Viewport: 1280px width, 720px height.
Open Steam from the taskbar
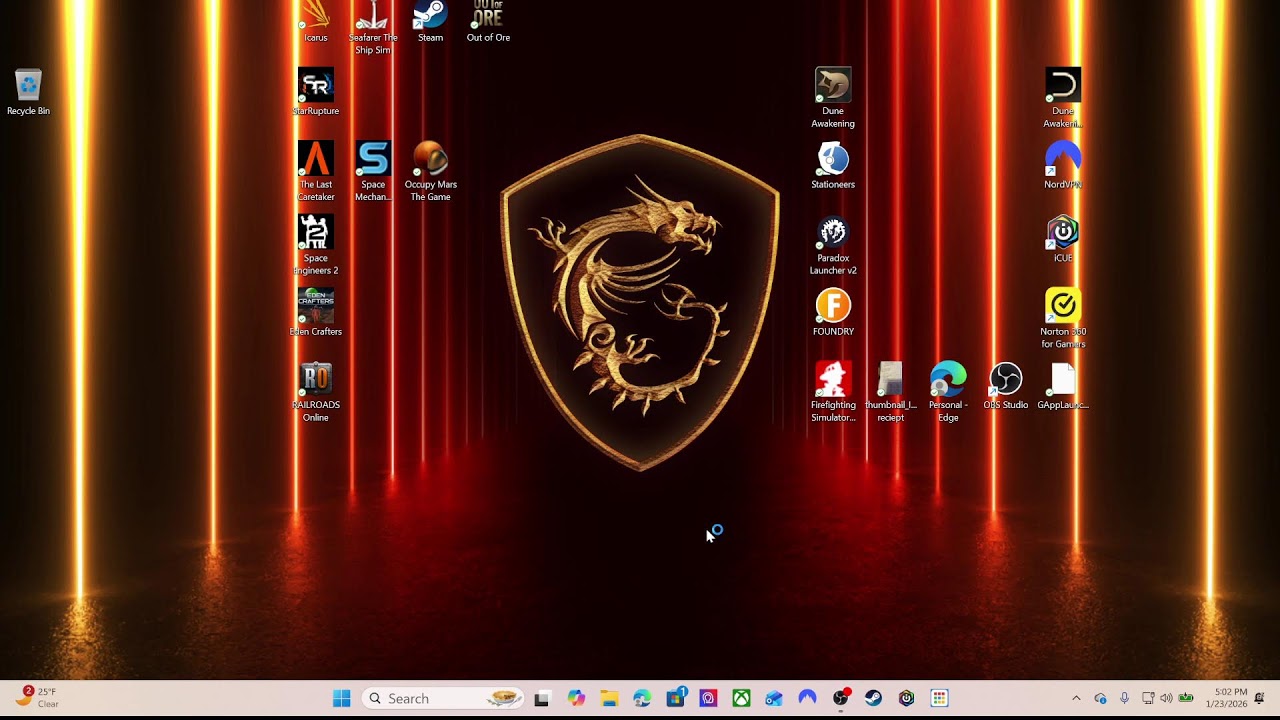874,698
